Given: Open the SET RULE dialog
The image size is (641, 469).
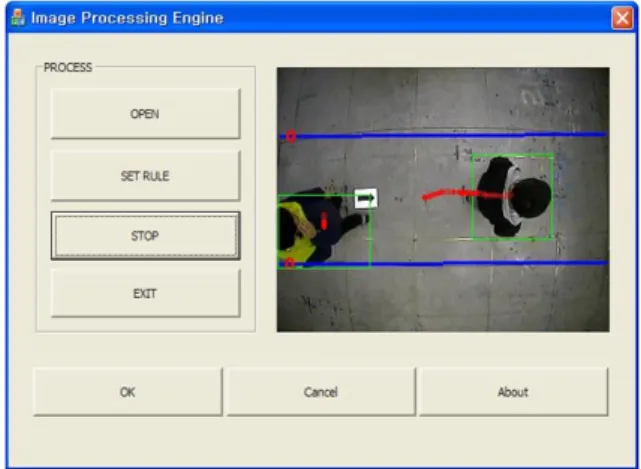Looking at the screenshot, I should coord(145,176).
